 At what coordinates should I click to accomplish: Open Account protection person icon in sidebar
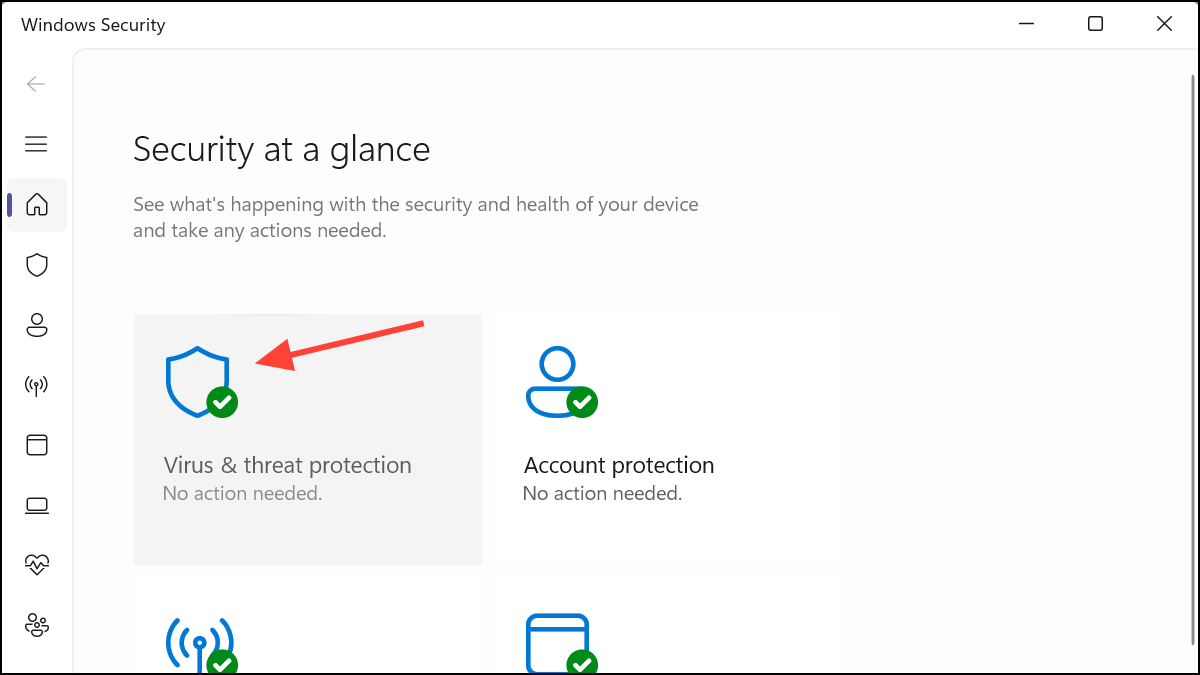37,325
